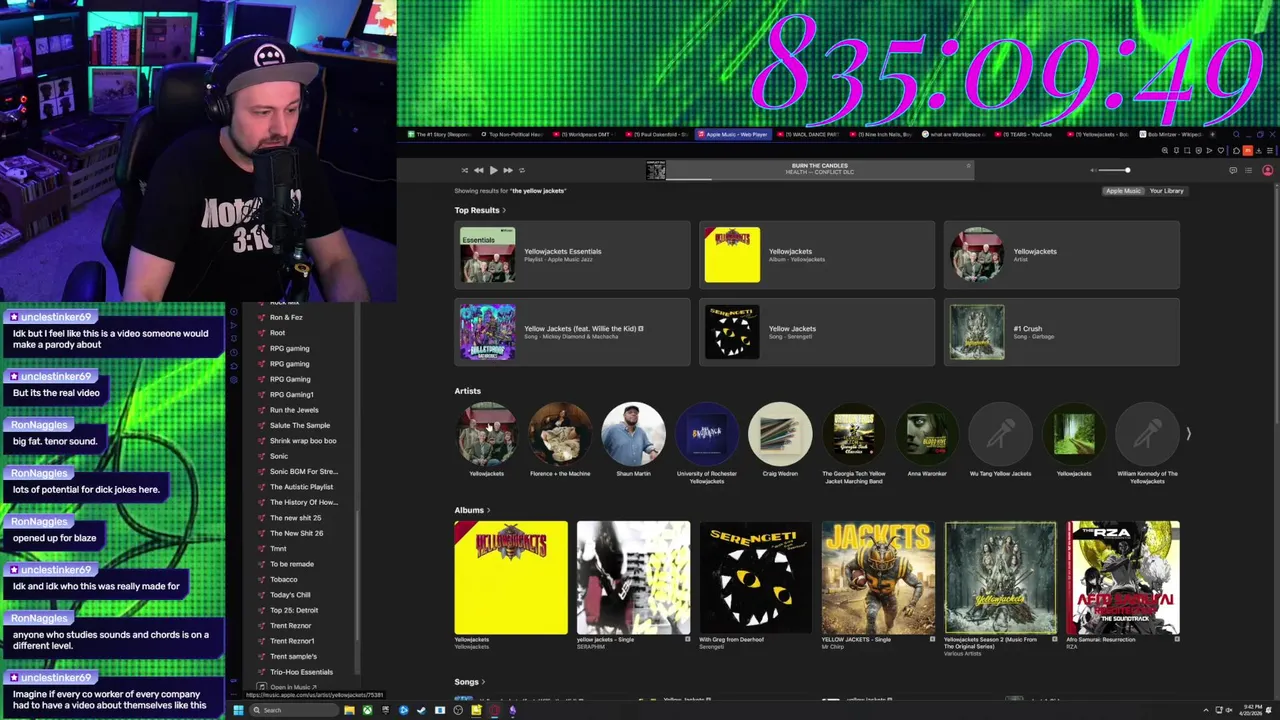Open the #1 Crush song result
The width and height of the screenshot is (1280, 720).
coord(1062,332)
